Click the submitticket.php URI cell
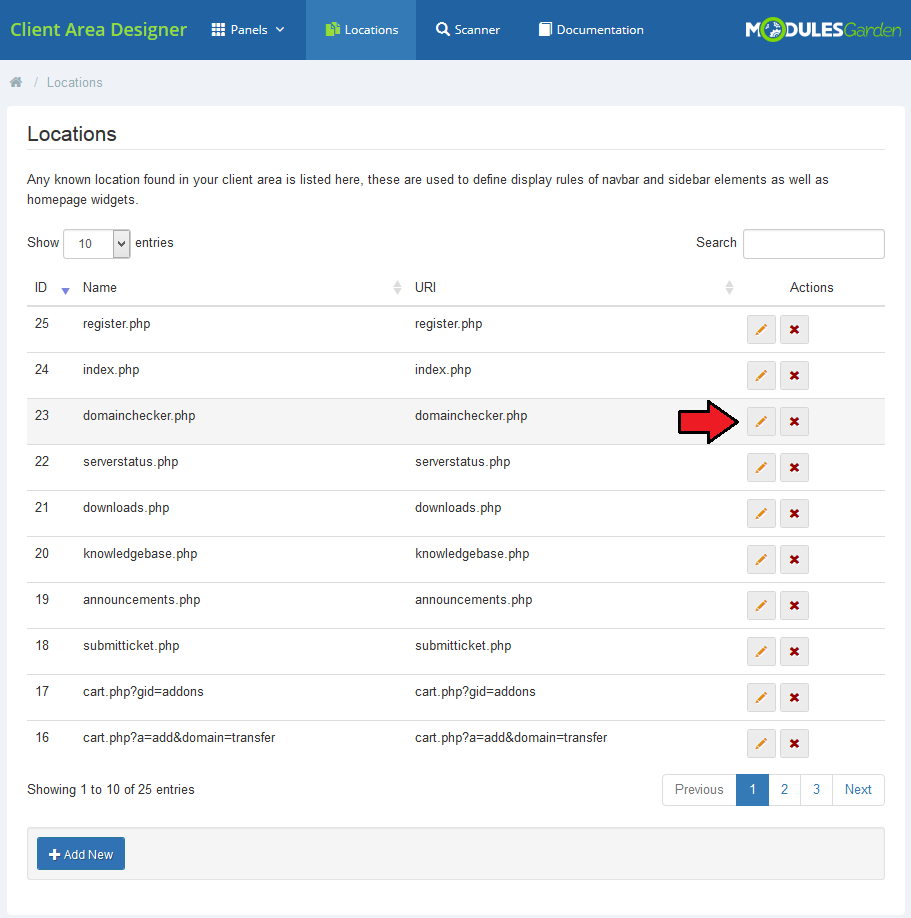Viewport: 911px width, 918px height. coord(463,646)
